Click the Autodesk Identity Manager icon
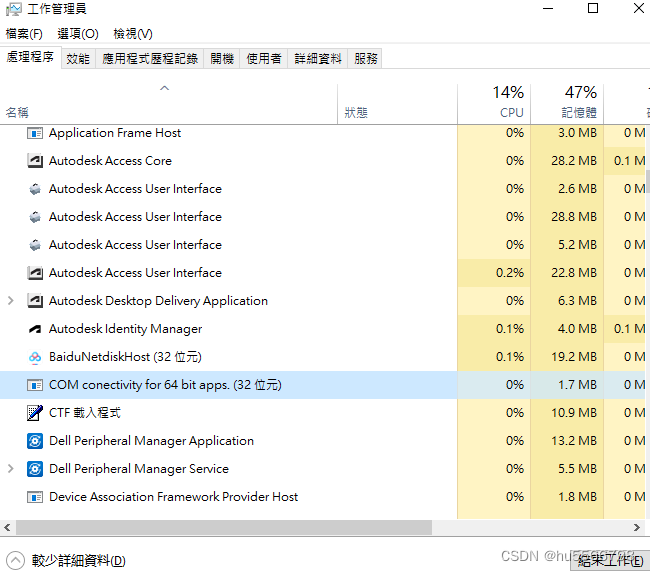The width and height of the screenshot is (650, 571). click(35, 329)
